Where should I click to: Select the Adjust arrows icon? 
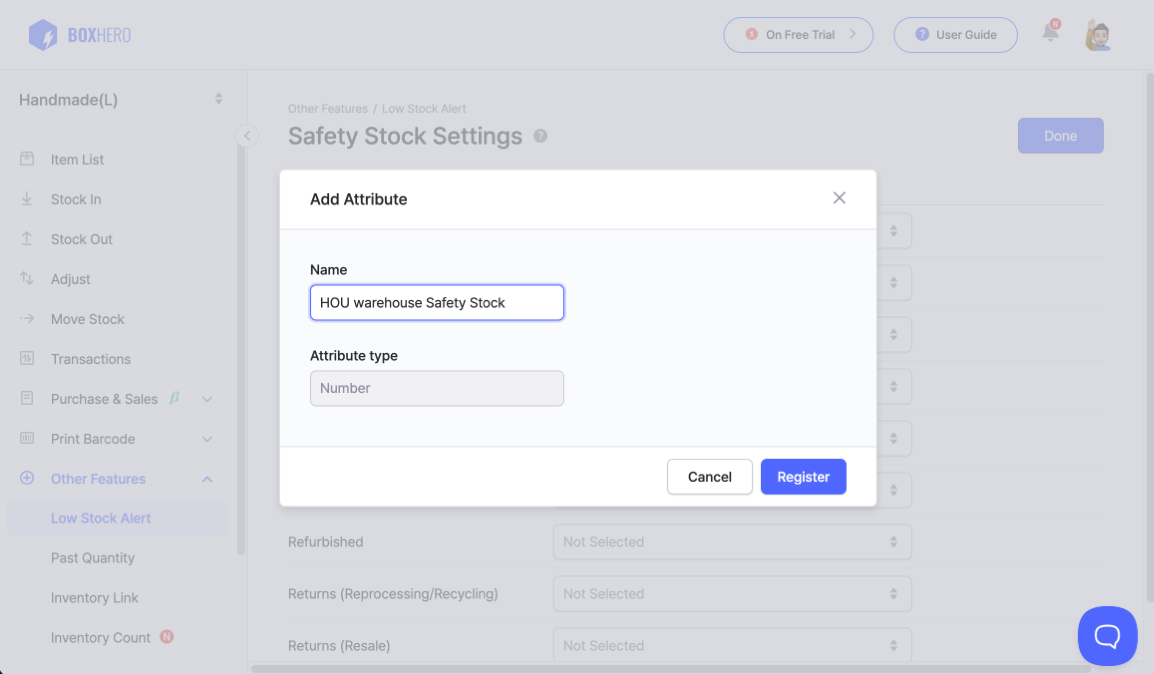pos(26,279)
